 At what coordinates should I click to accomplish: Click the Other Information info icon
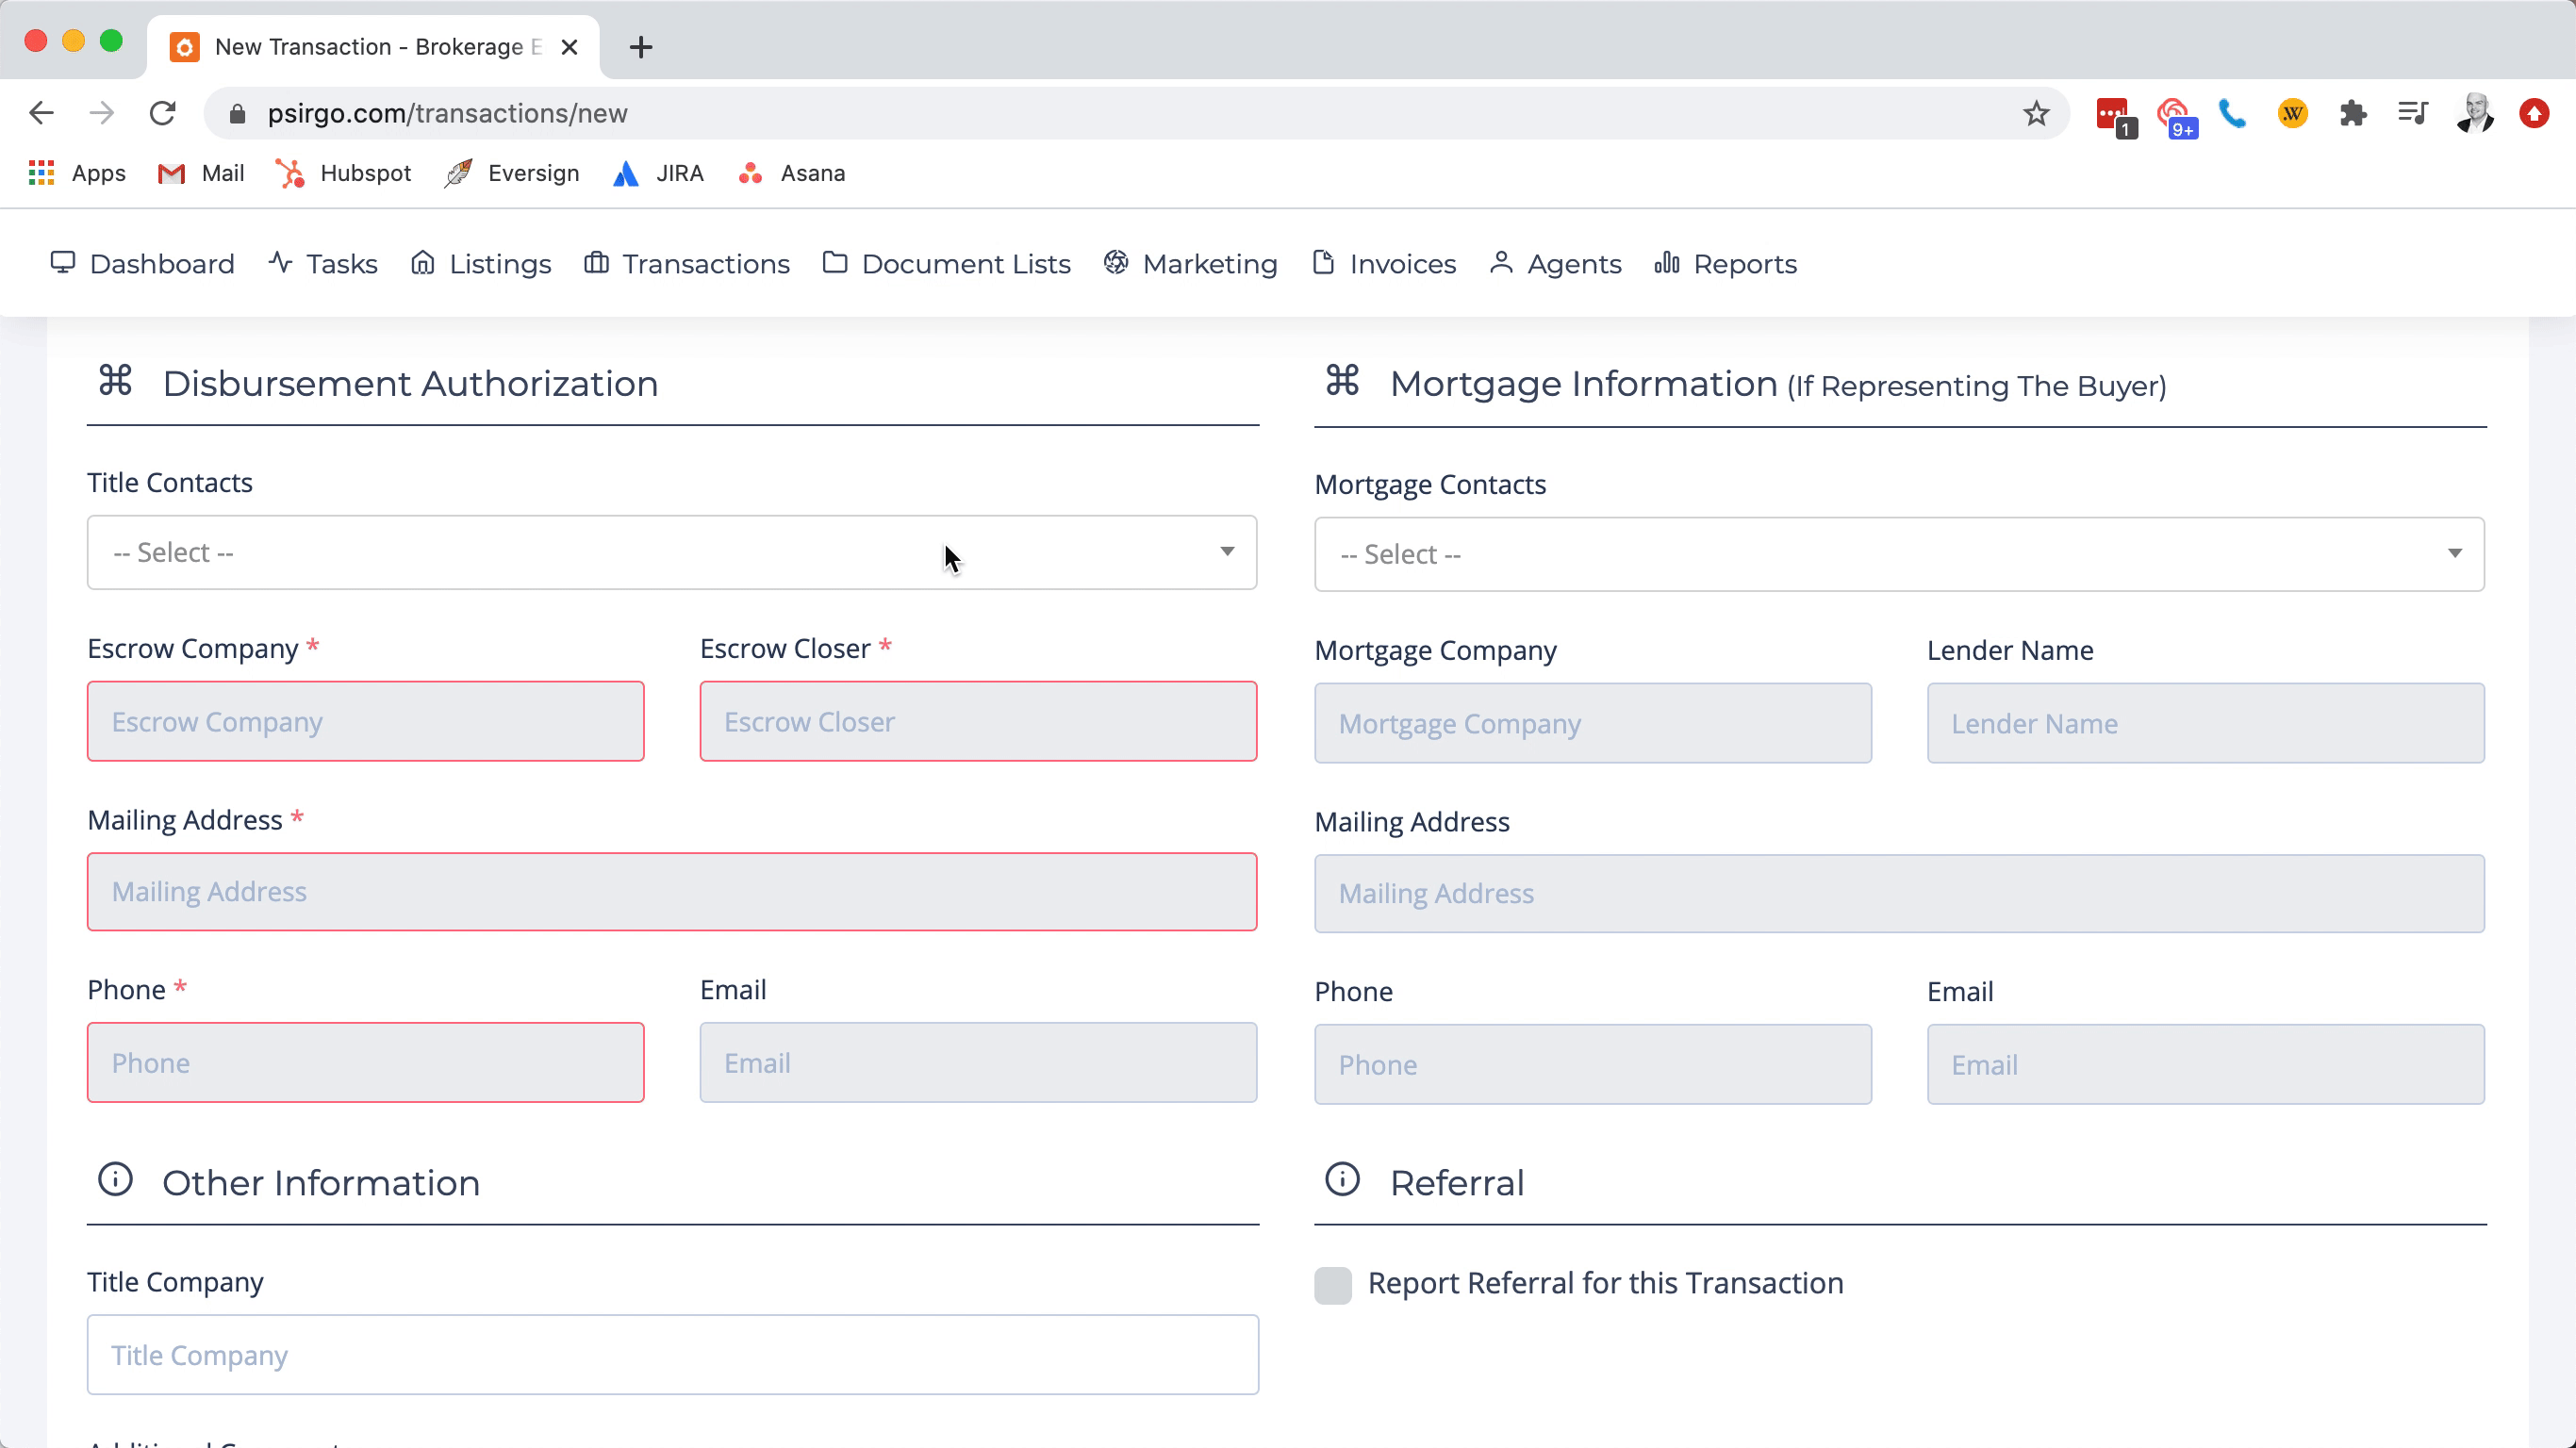(x=115, y=1180)
